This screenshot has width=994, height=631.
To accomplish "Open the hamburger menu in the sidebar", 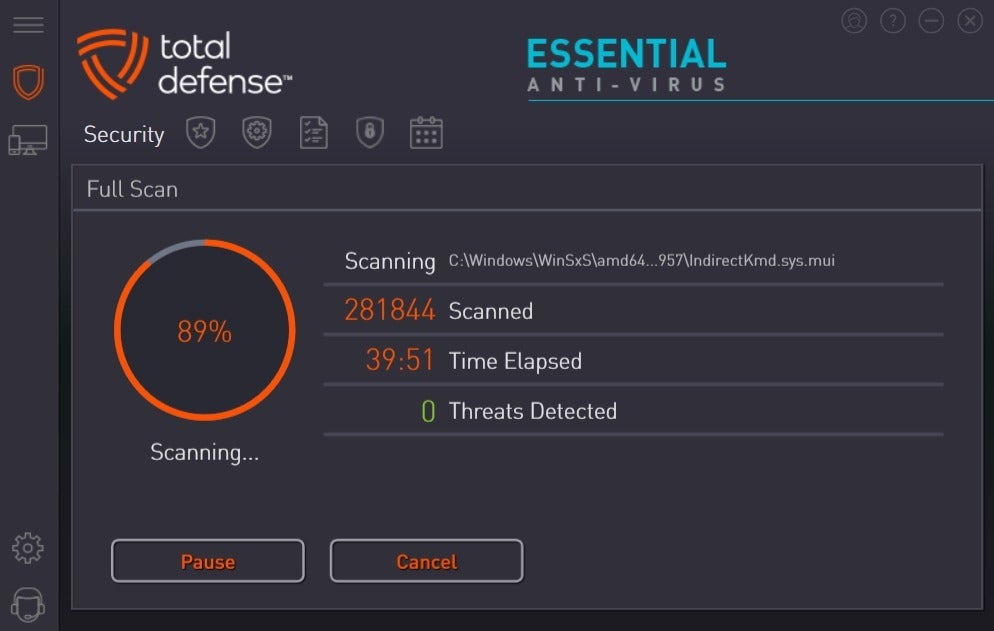I will (28, 26).
